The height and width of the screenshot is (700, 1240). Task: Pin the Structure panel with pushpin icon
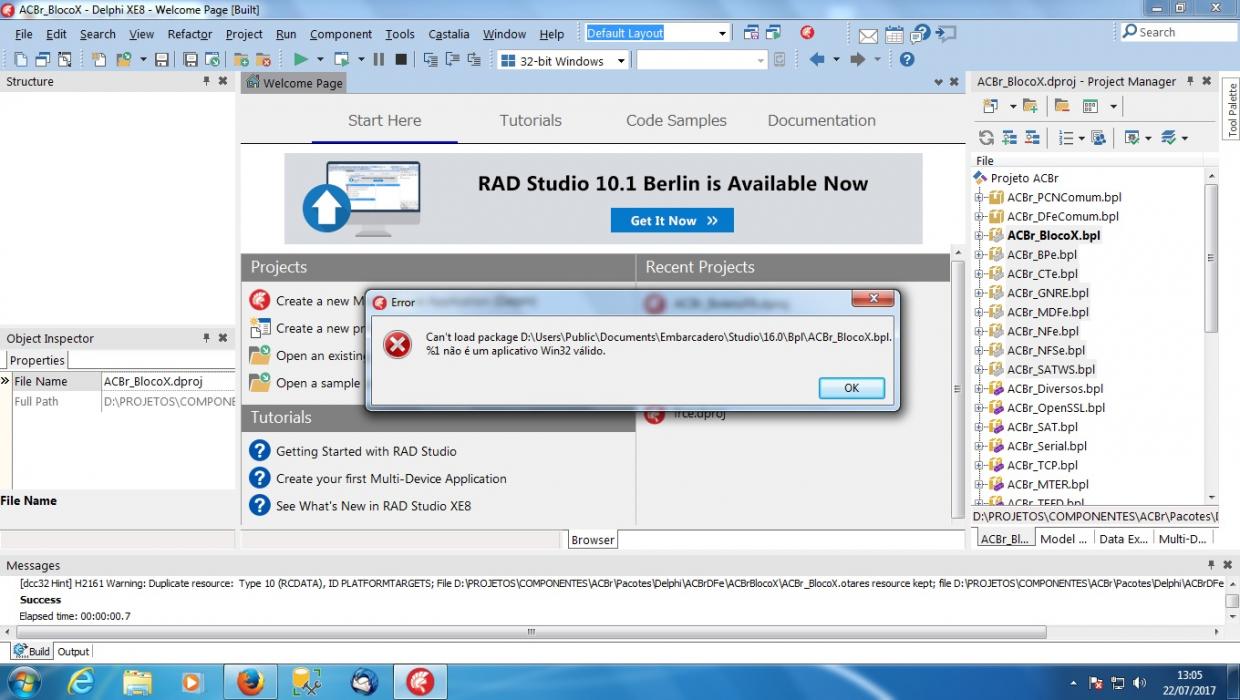pos(207,81)
